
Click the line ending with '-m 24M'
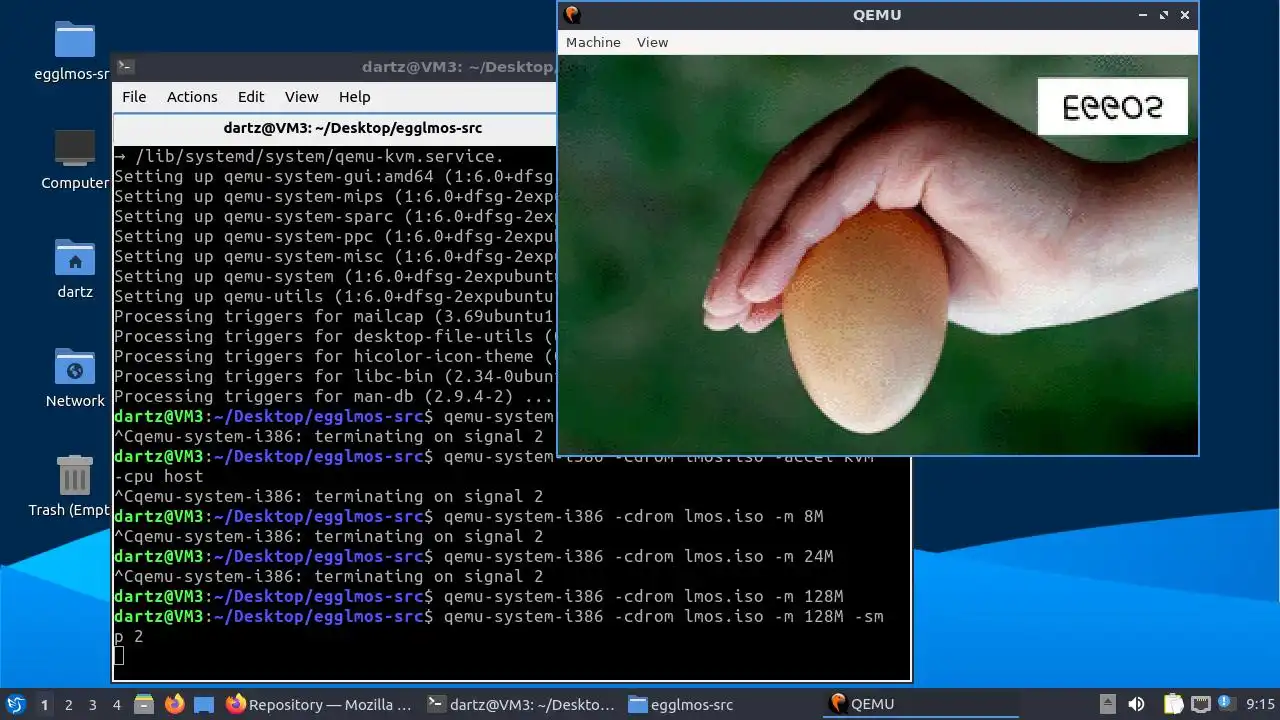pyautogui.click(x=474, y=556)
